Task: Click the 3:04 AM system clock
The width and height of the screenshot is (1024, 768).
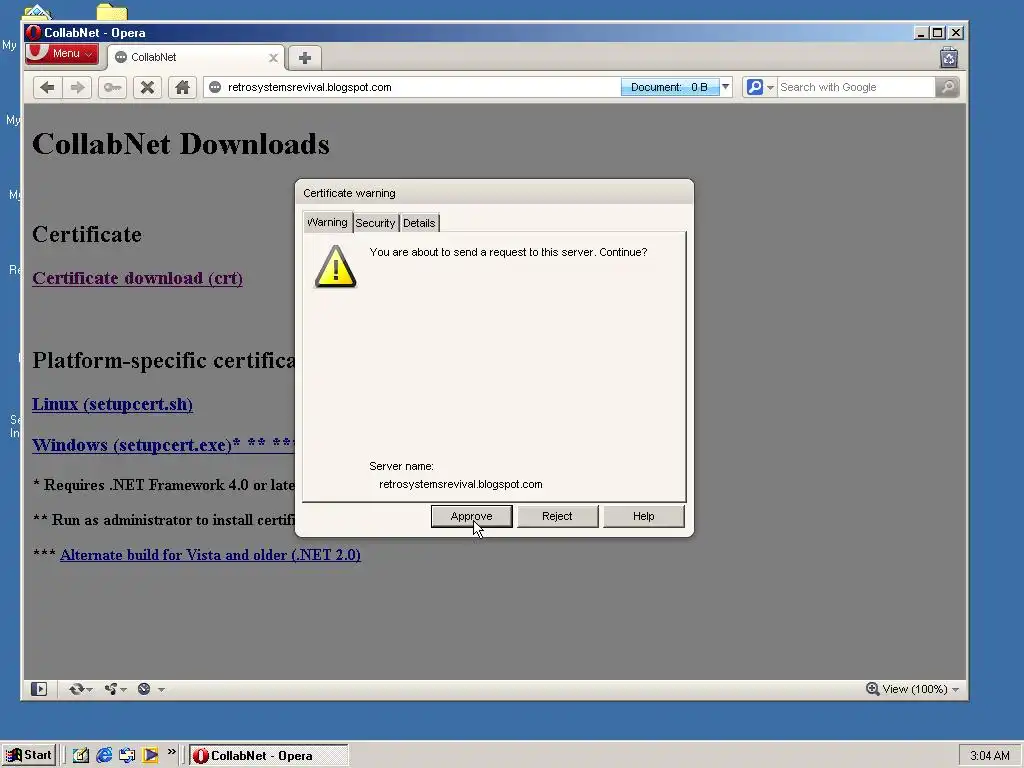Action: click(x=990, y=756)
